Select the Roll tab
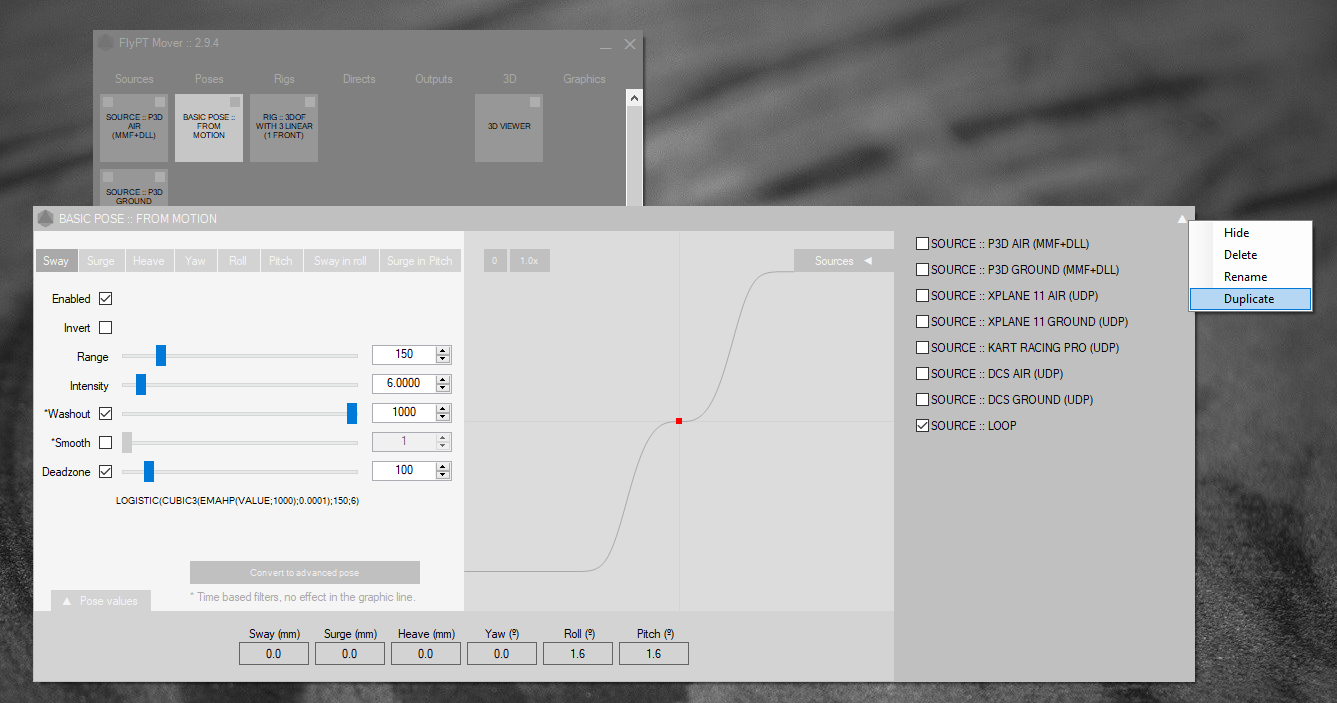 pyautogui.click(x=238, y=261)
